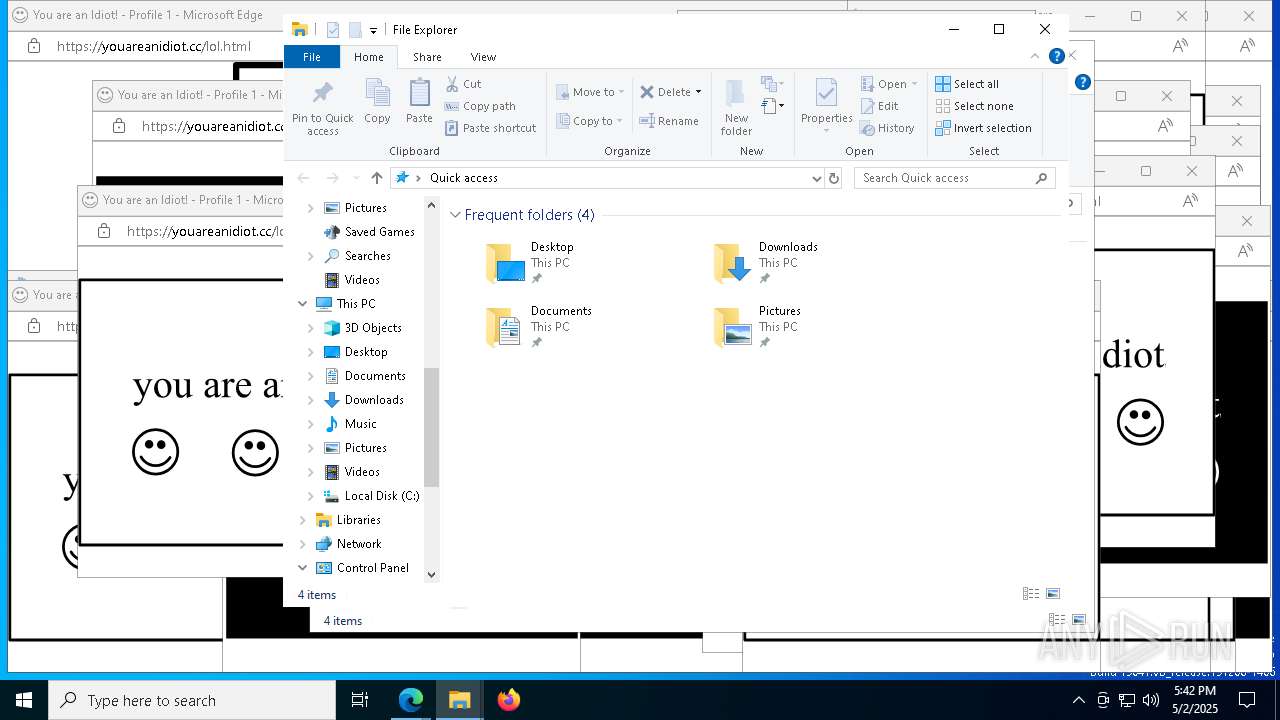Select Network in navigation pane
This screenshot has height=720, width=1280.
pyautogui.click(x=358, y=544)
